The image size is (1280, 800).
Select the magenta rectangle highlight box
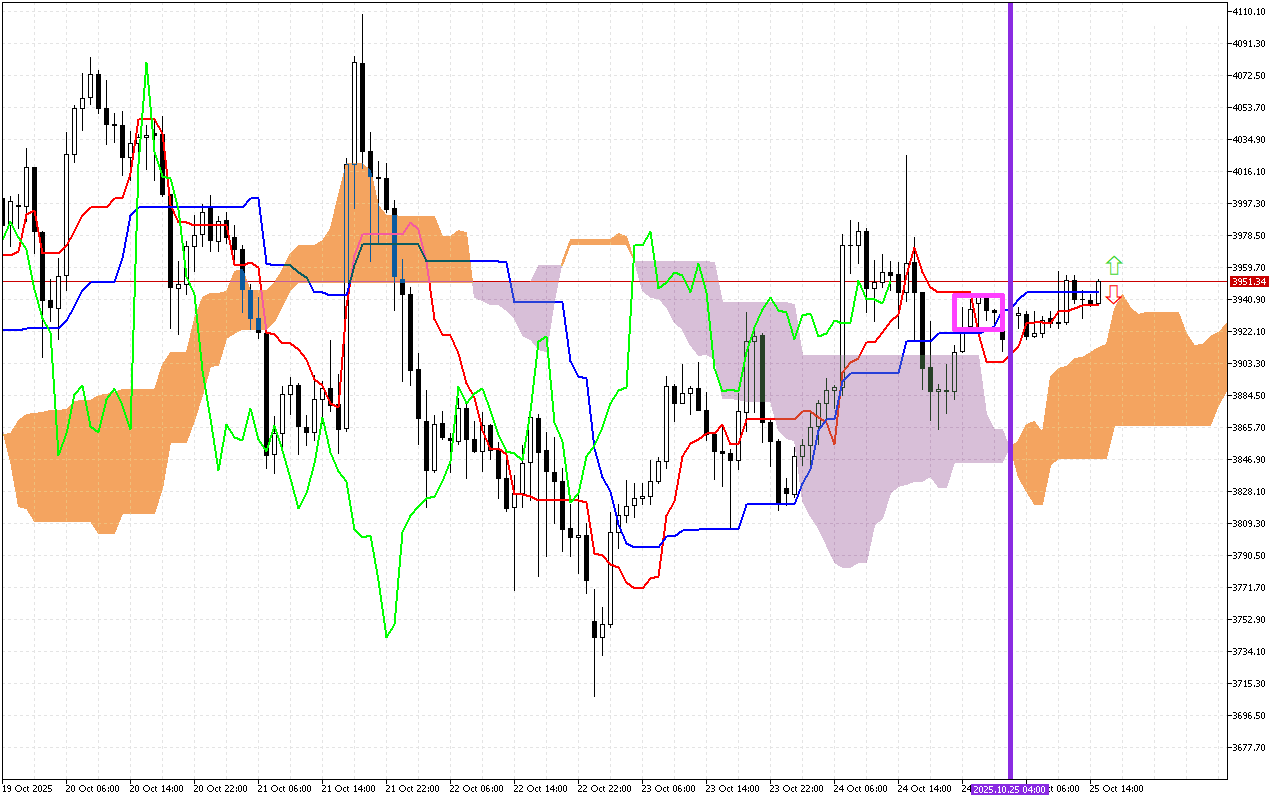click(979, 311)
